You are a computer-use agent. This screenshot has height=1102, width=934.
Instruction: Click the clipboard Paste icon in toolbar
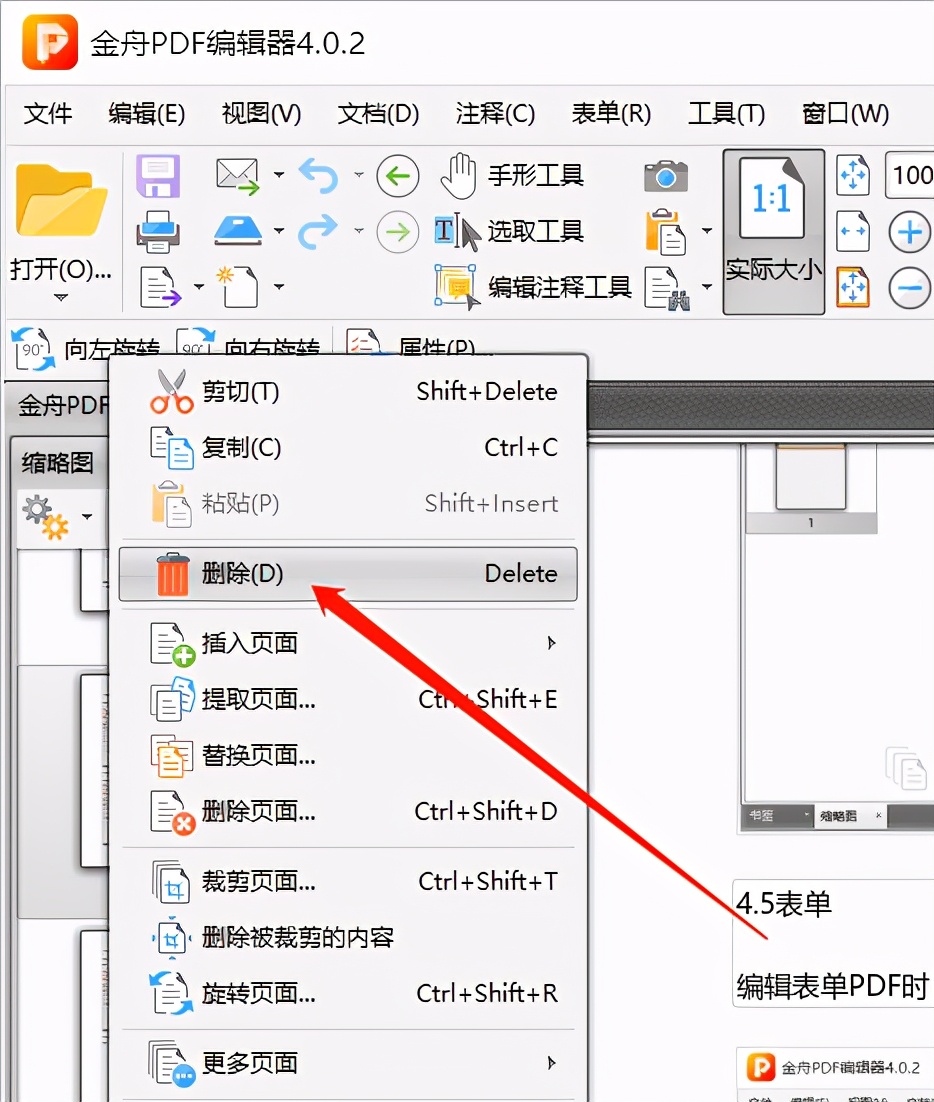coord(666,231)
